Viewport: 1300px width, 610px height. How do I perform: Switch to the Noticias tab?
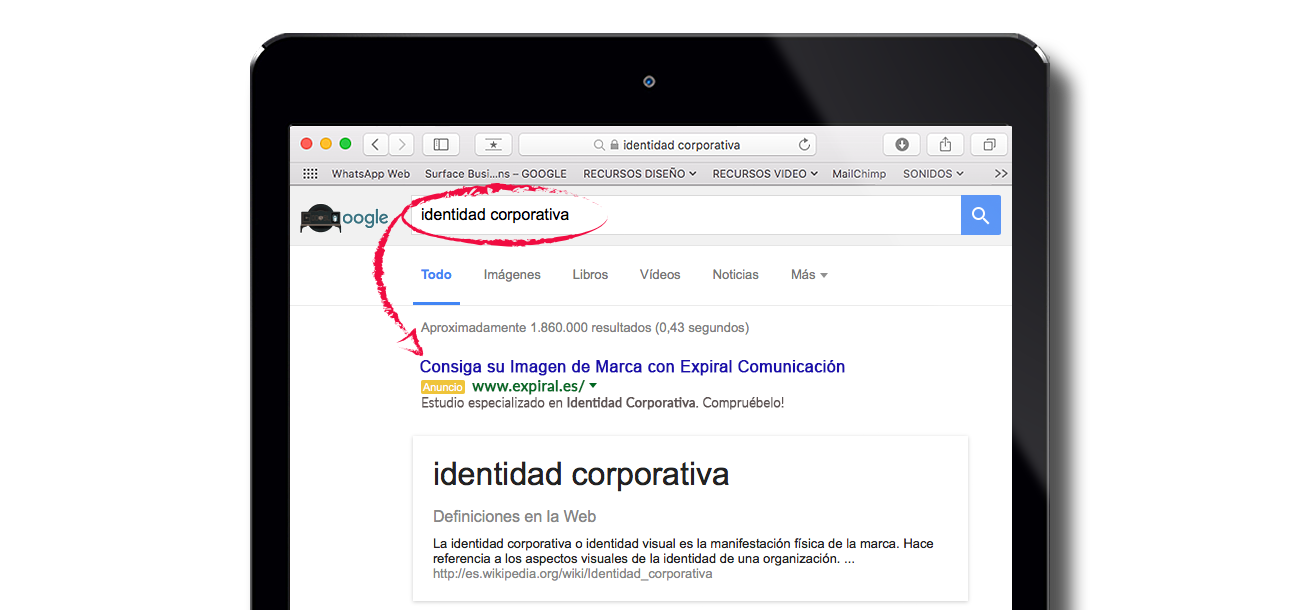(735, 274)
